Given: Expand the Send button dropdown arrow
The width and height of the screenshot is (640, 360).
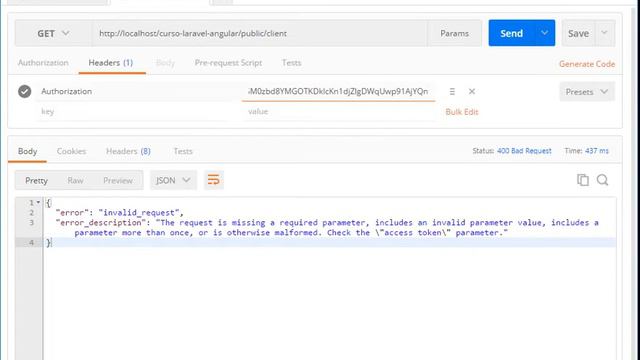Looking at the screenshot, I should click(544, 33).
